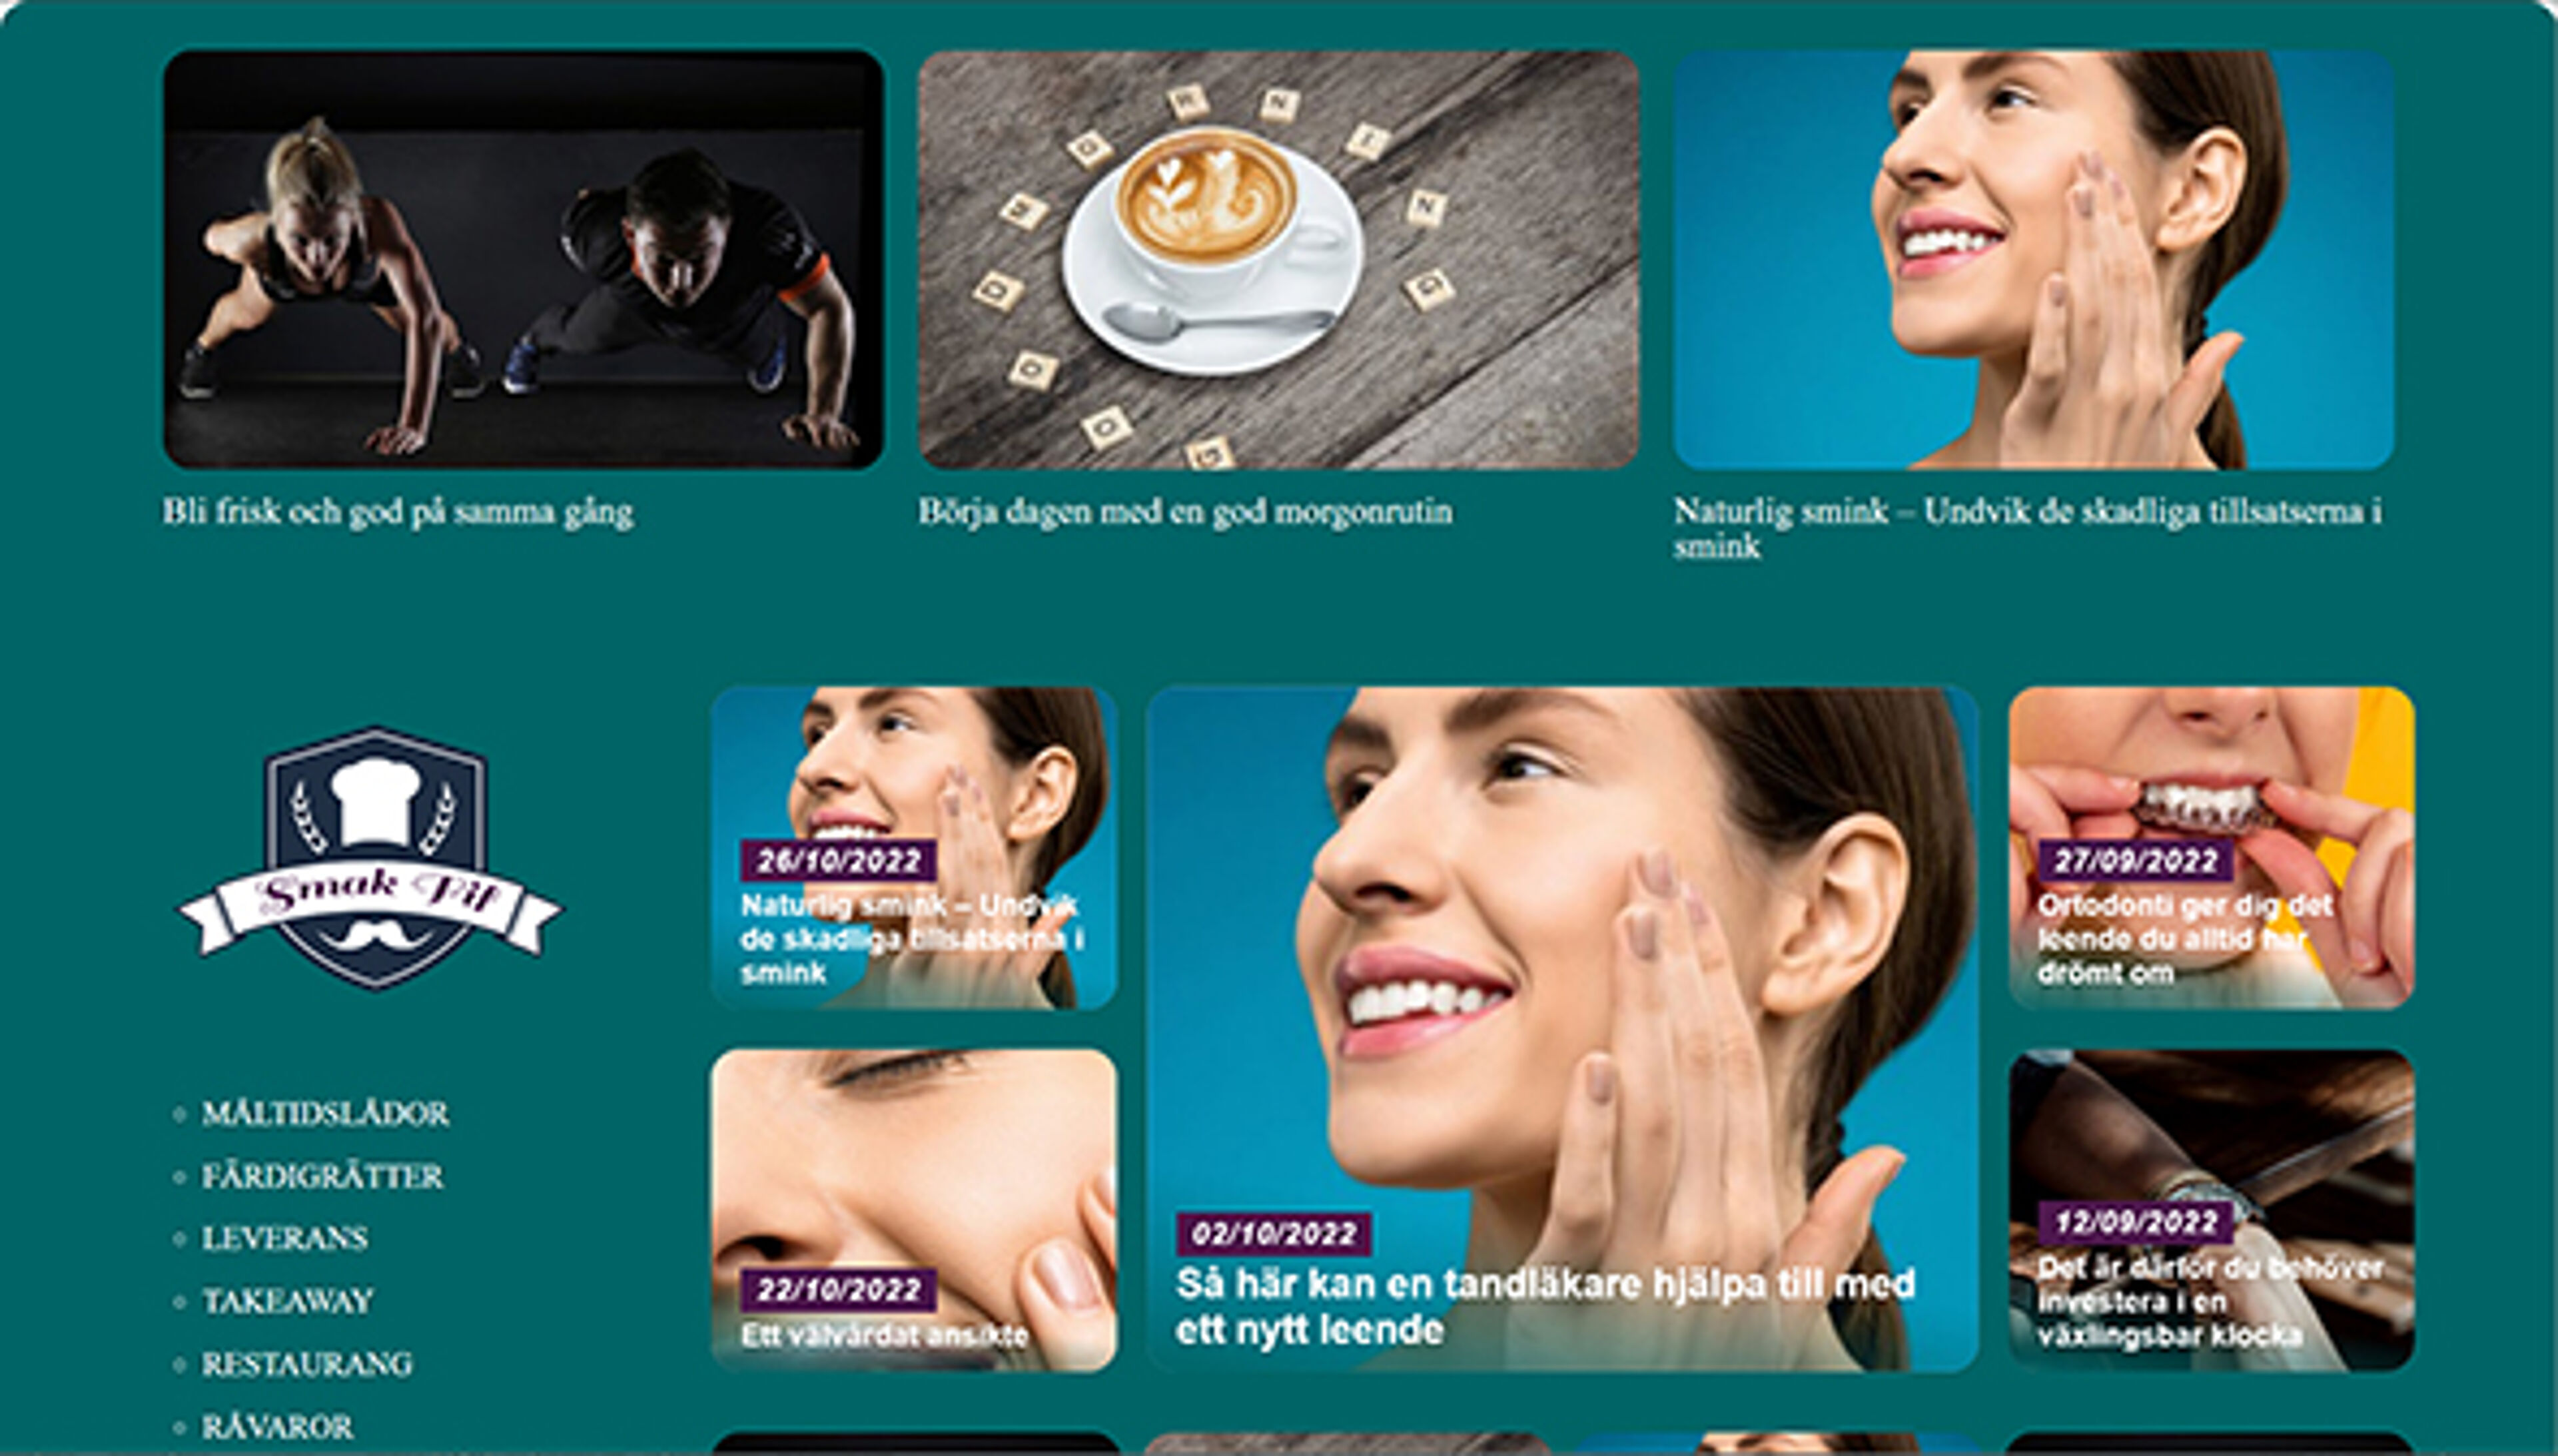Click the 02/10/2022 date badge
Screen dimensions: 2558x1456
pyautogui.click(x=1273, y=1234)
